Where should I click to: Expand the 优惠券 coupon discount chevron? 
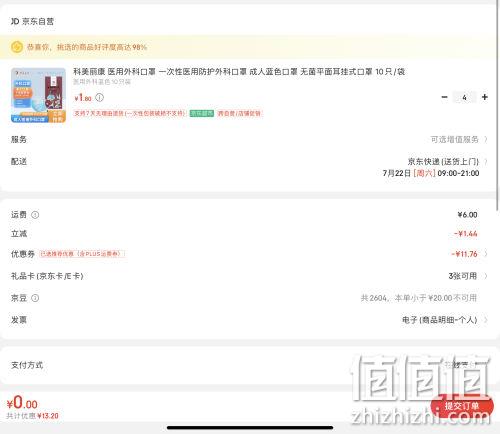pyautogui.click(x=486, y=254)
